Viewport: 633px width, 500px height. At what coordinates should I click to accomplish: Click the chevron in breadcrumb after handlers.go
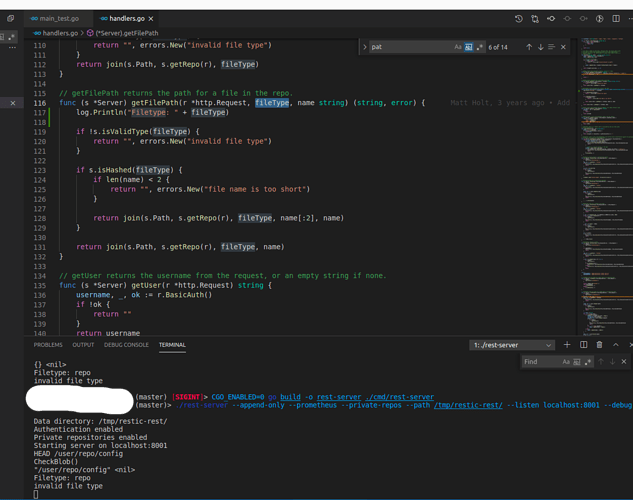pos(82,33)
